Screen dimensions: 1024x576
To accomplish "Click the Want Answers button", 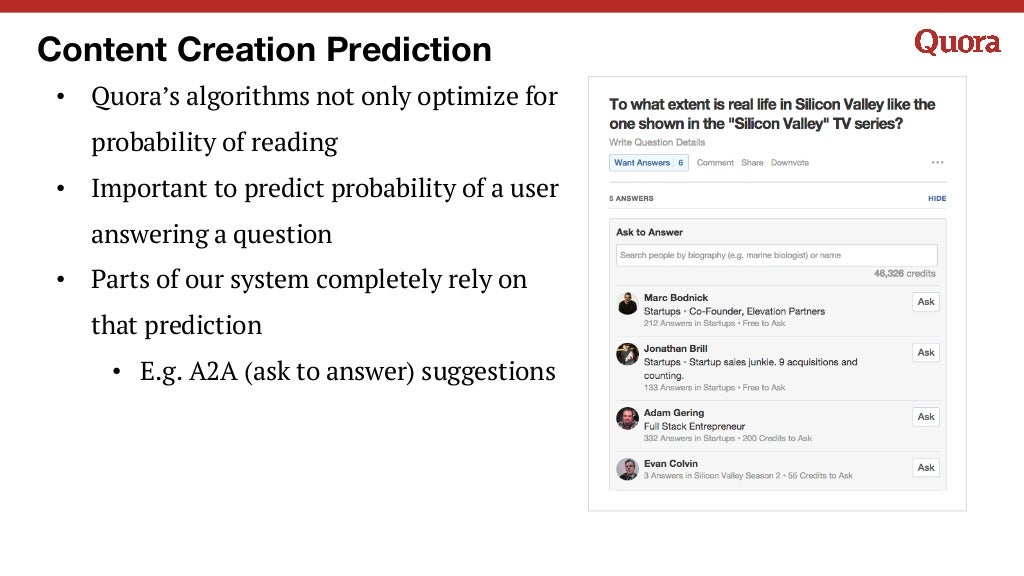I will point(641,163).
